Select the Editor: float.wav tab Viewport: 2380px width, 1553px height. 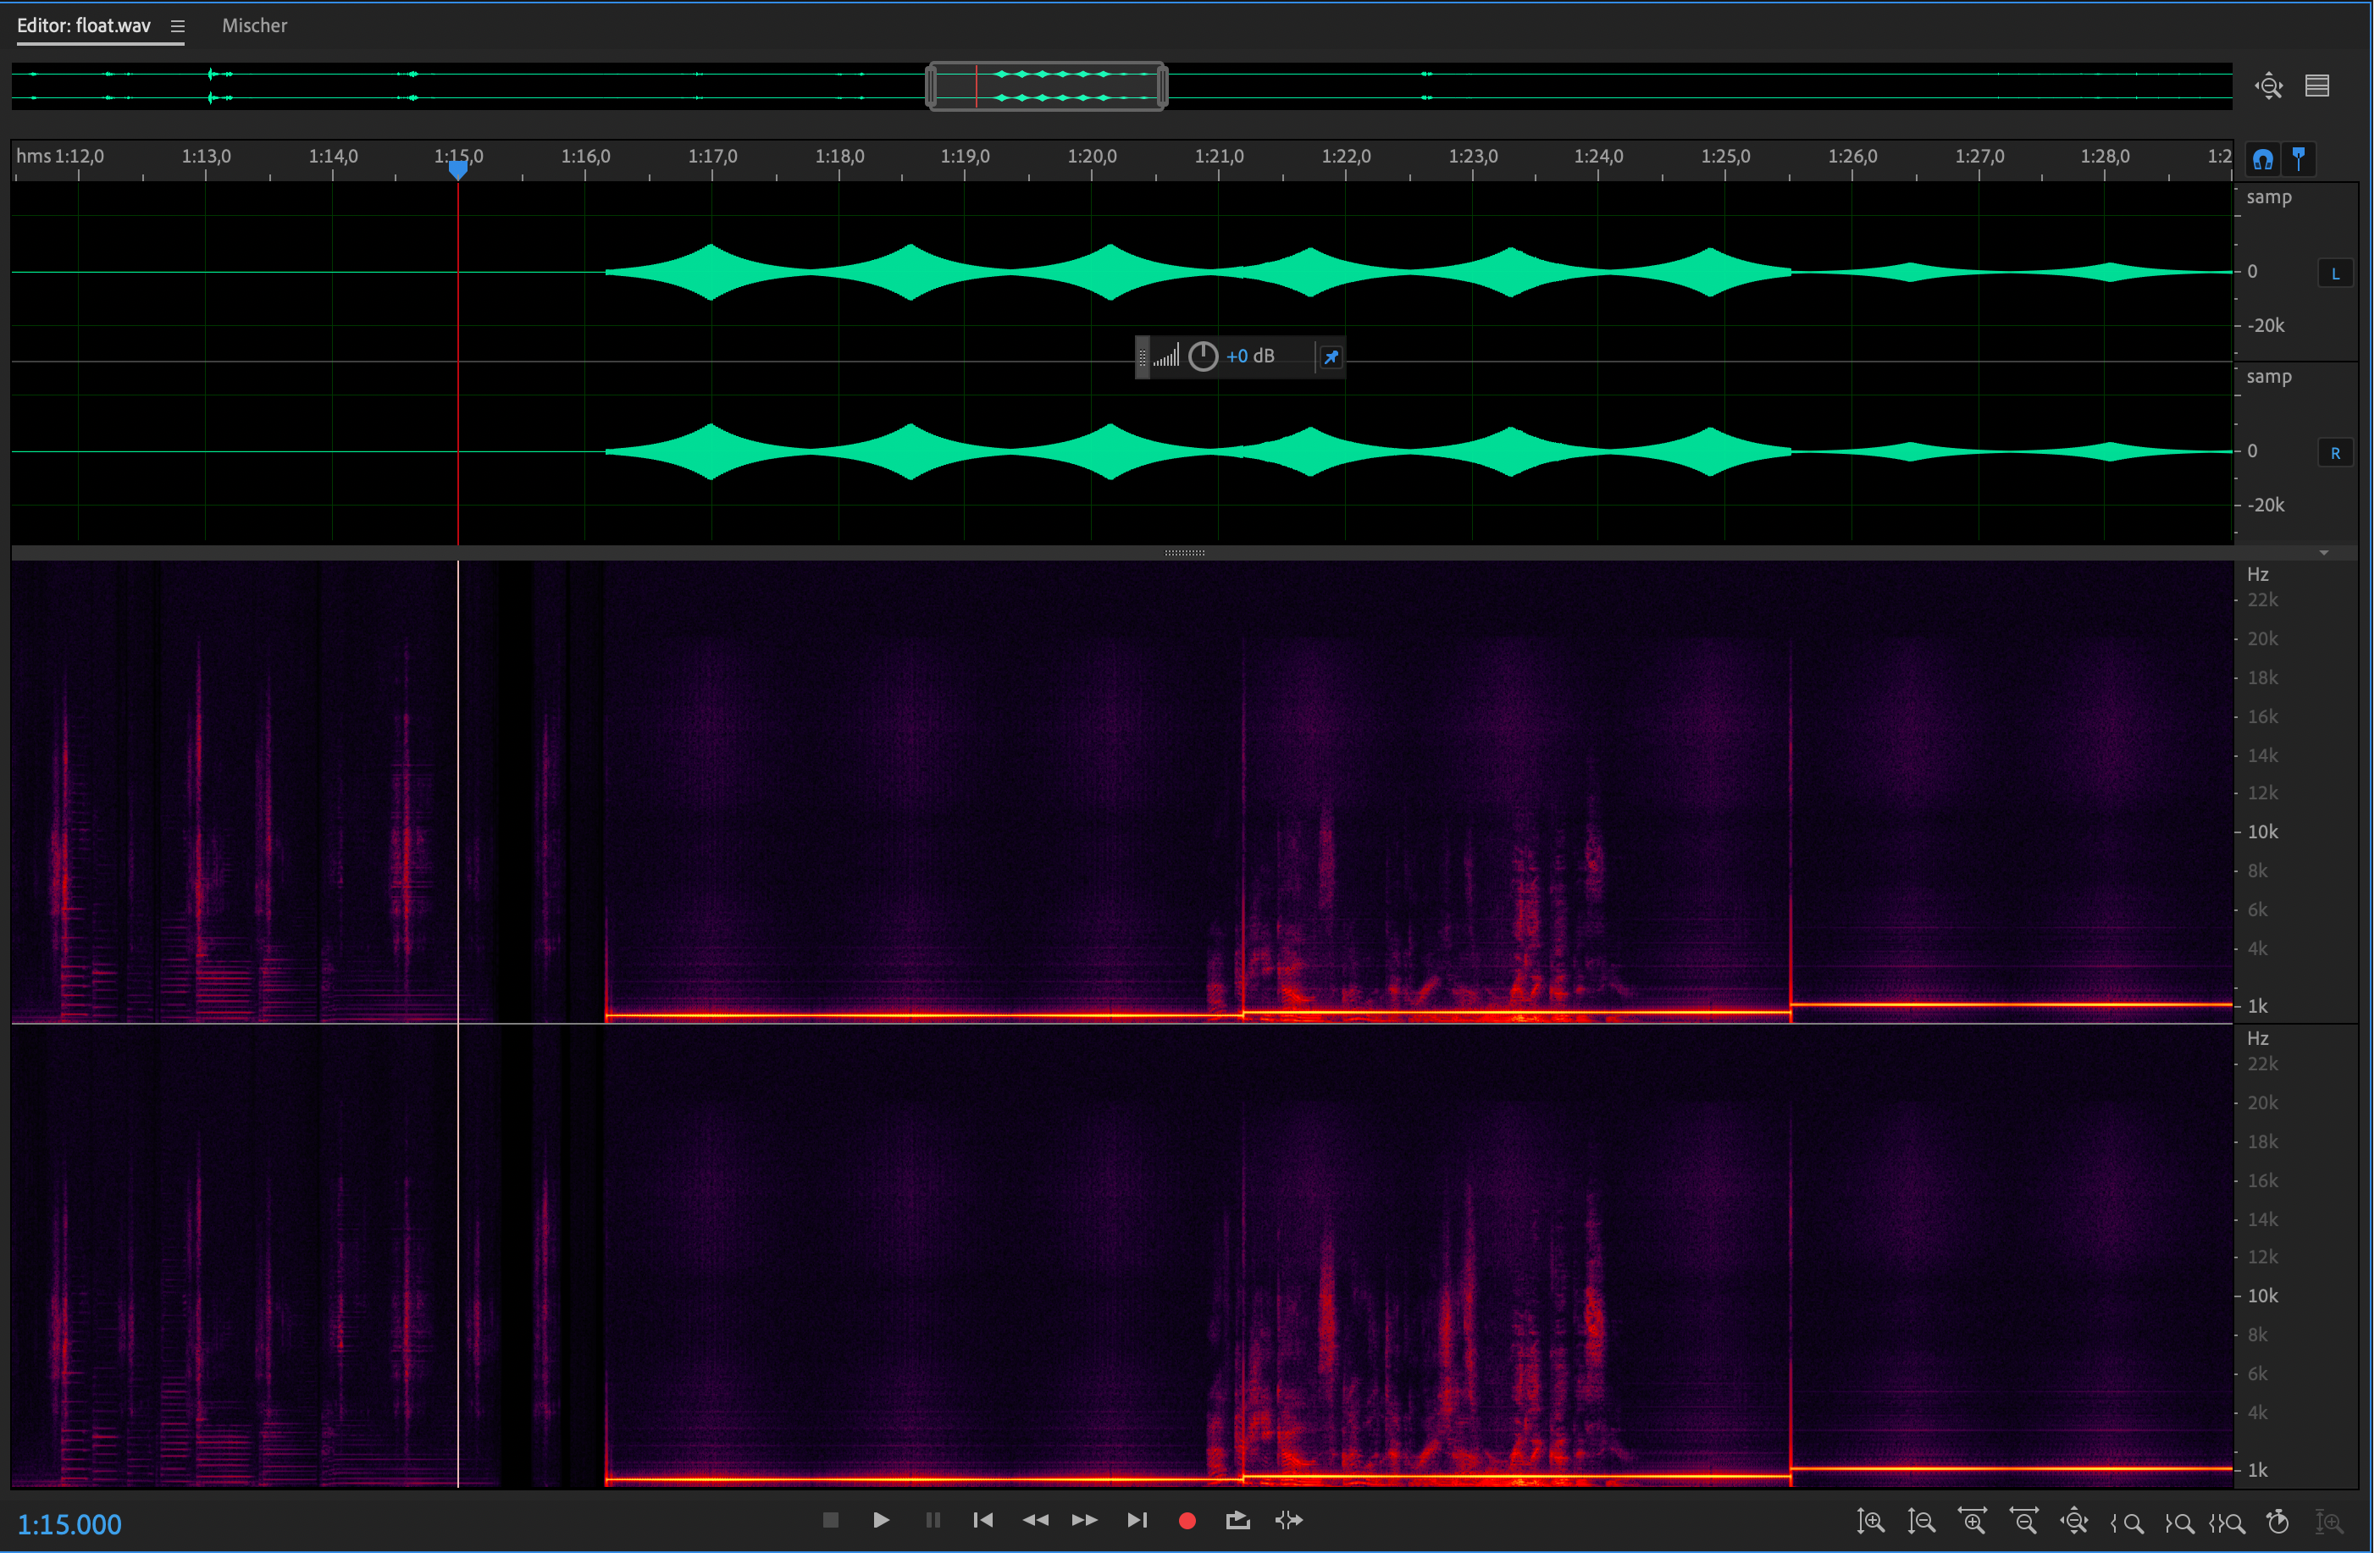pyautogui.click(x=84, y=26)
